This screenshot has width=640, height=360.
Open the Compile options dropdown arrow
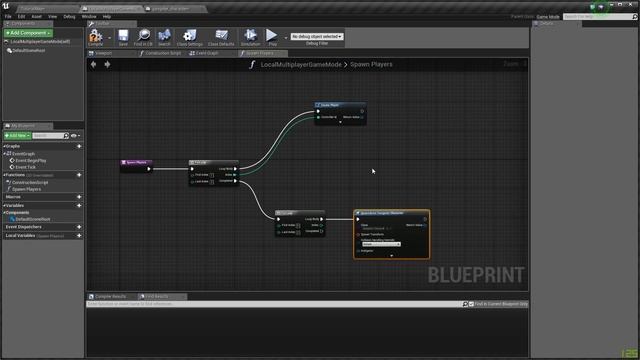(109, 38)
